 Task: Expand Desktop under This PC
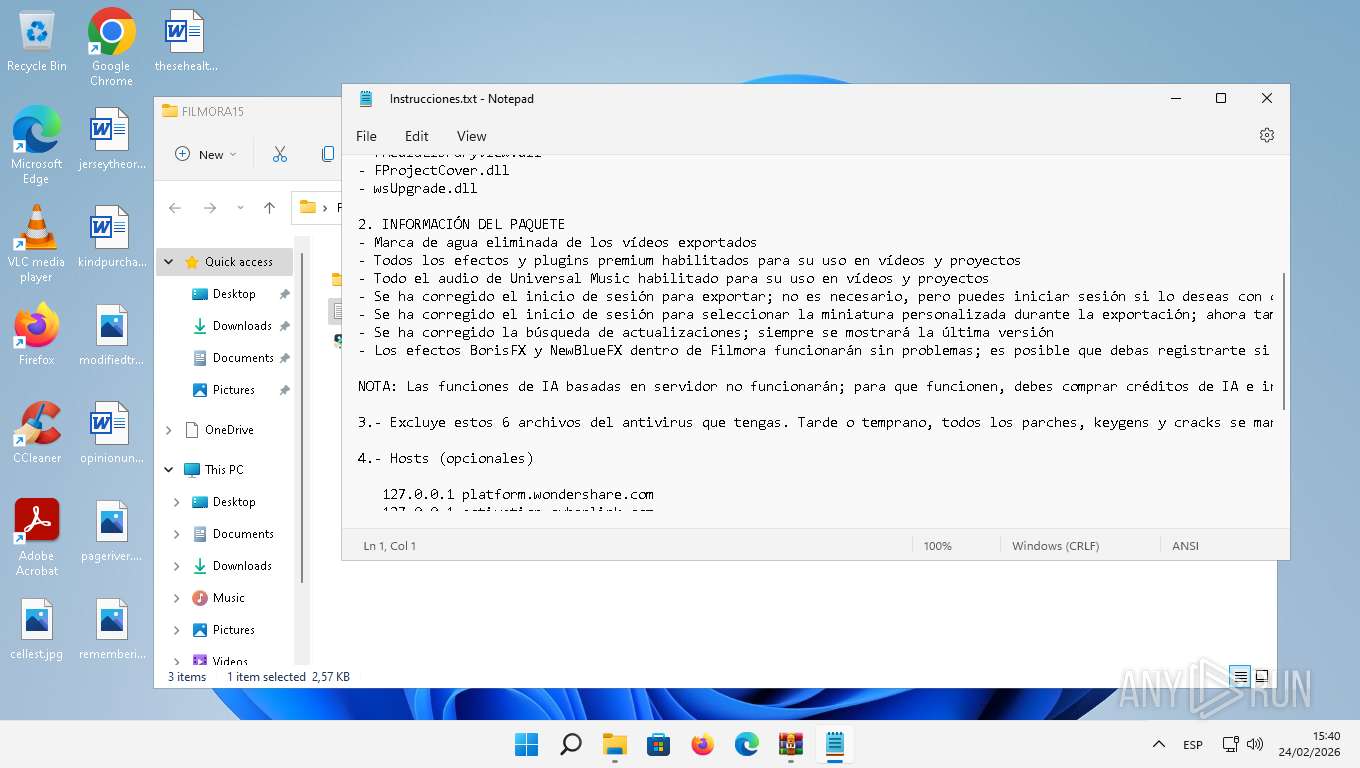click(x=177, y=502)
